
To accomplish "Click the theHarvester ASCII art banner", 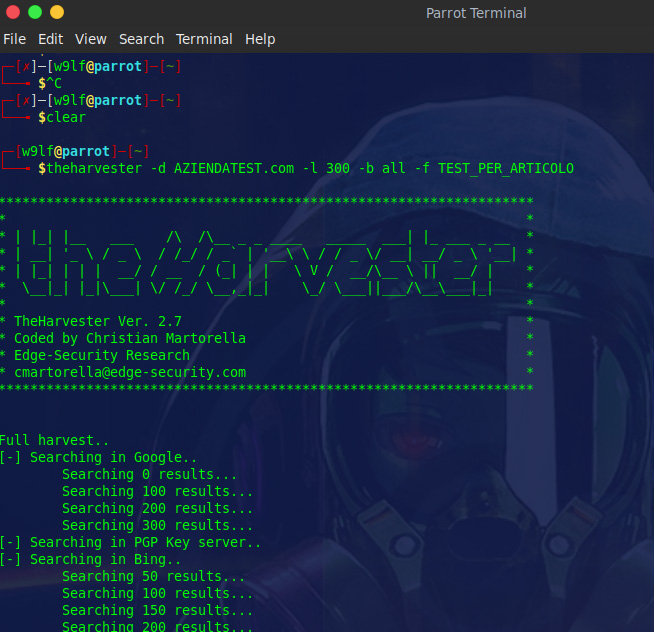I will [266, 263].
